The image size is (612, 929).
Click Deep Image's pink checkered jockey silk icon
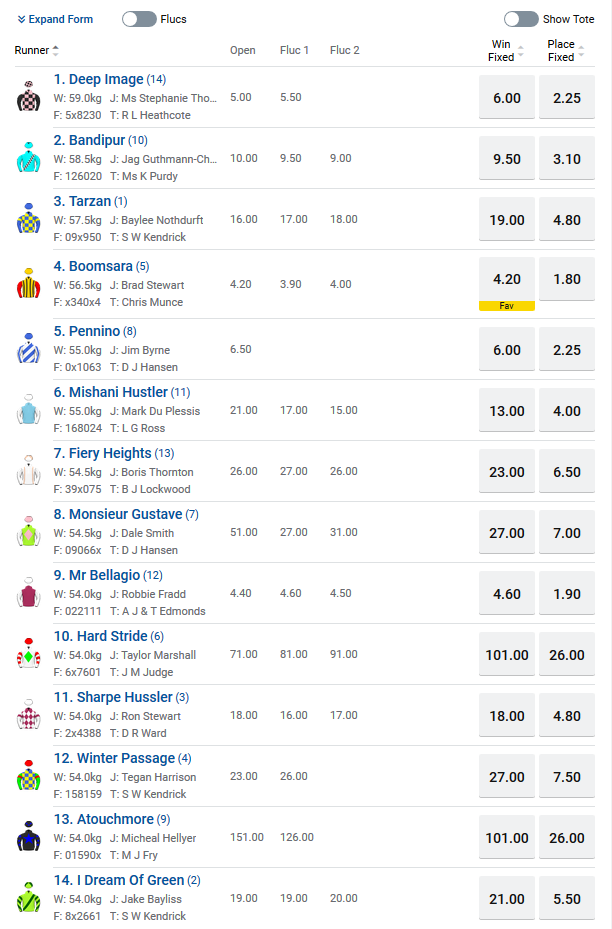28,97
